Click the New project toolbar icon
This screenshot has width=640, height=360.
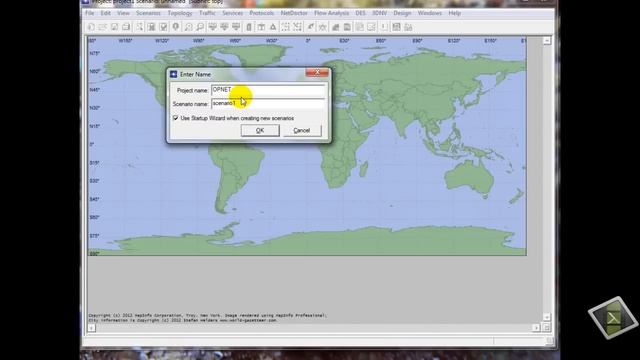pos(91,27)
